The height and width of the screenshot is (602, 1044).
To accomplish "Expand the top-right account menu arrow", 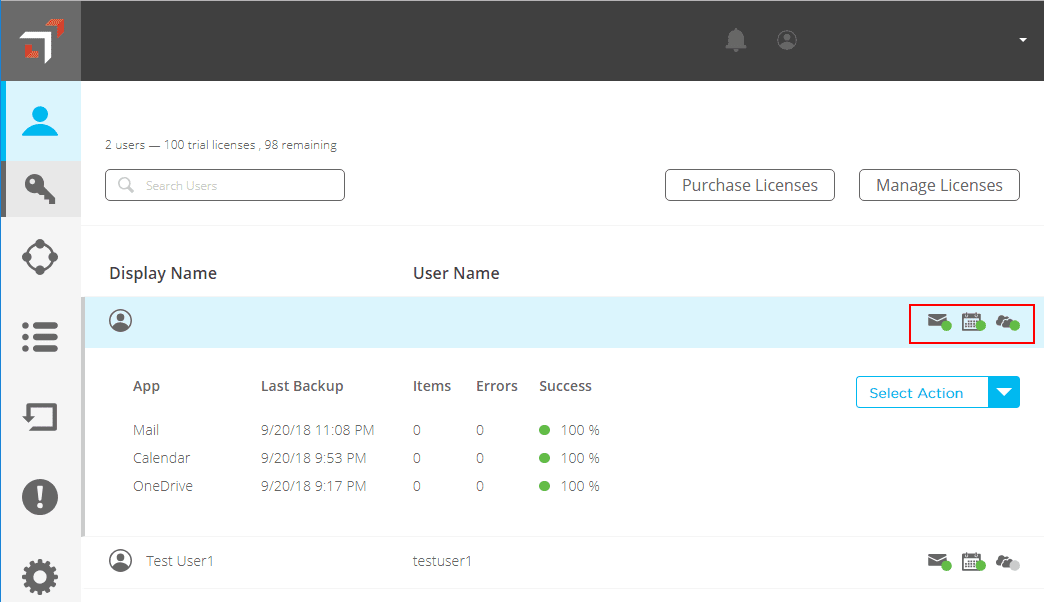I will tap(1023, 40).
